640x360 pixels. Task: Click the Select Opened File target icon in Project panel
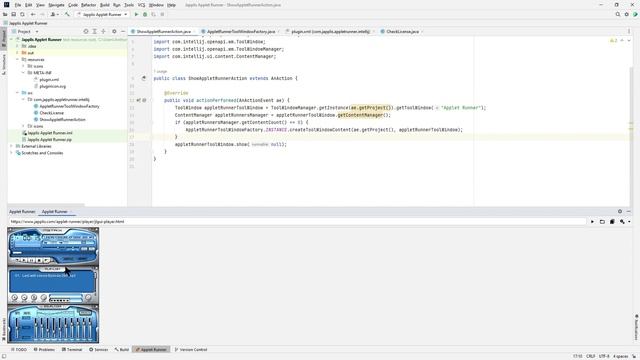[86, 31]
